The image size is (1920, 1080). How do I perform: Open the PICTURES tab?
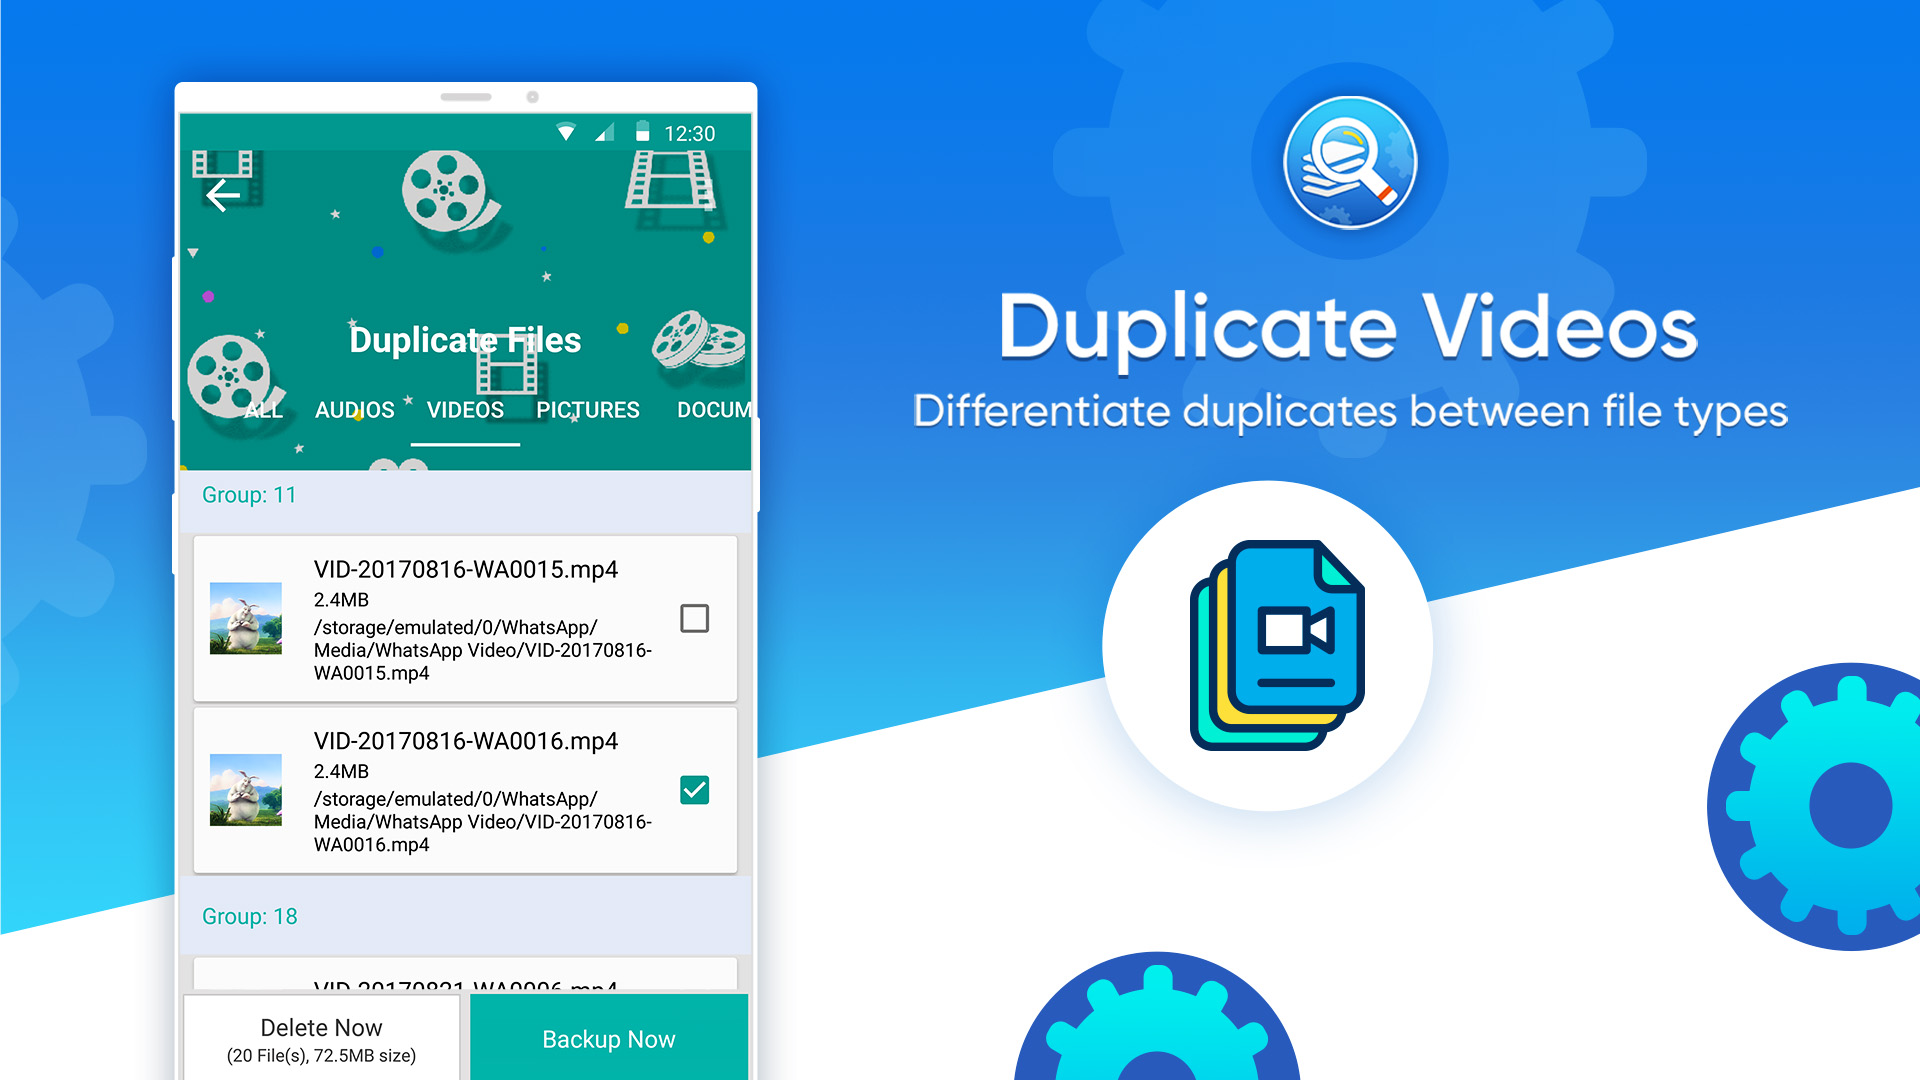(587, 410)
